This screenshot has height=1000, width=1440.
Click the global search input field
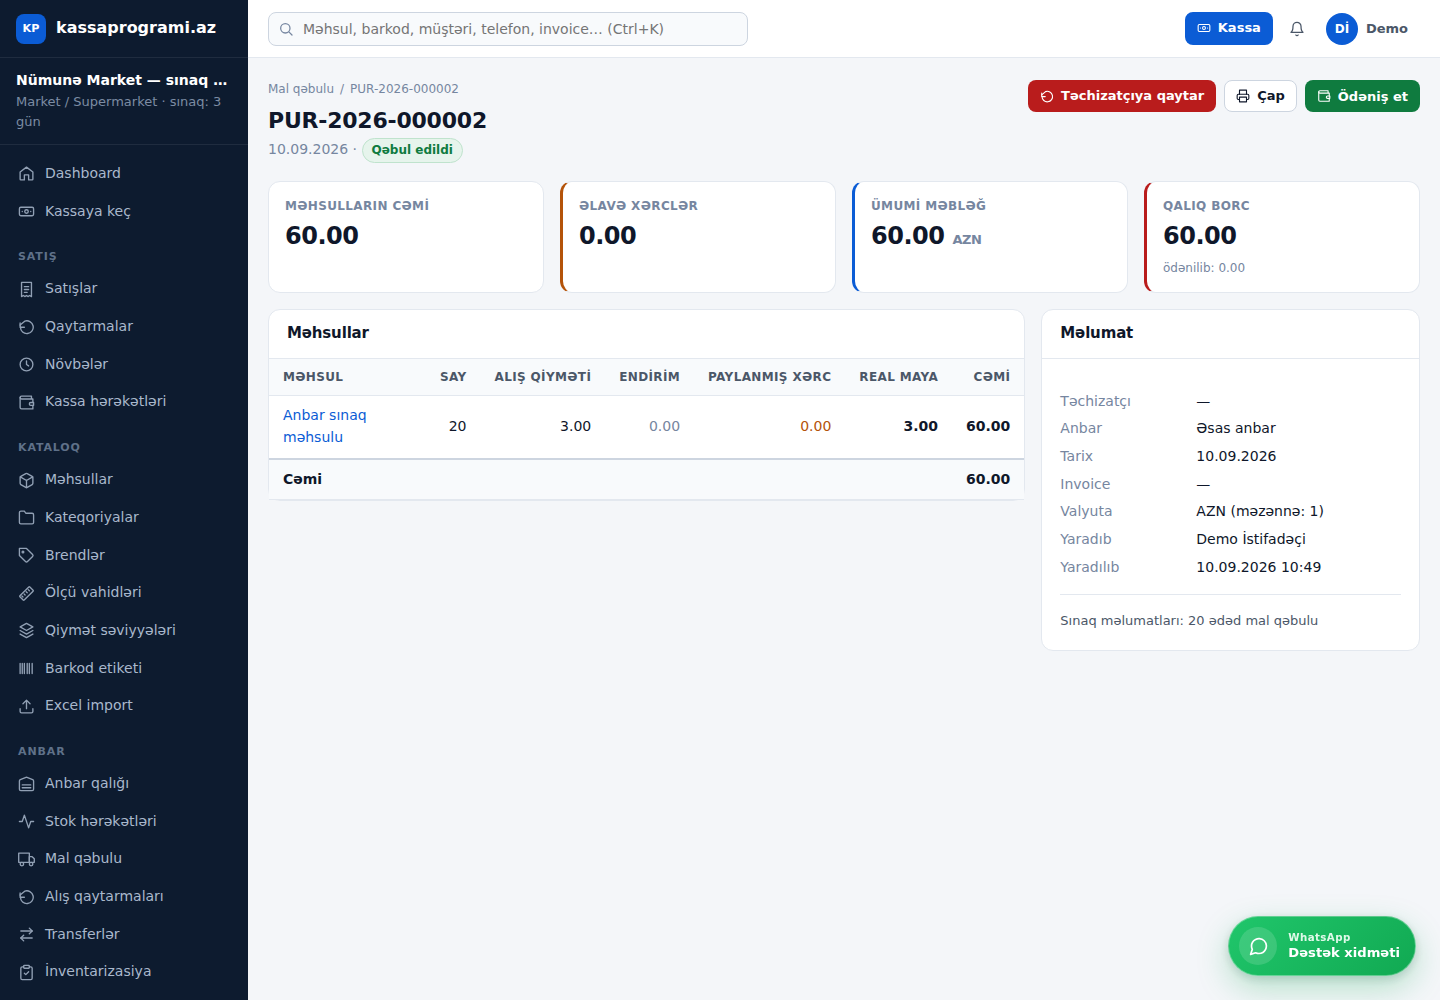pos(508,29)
